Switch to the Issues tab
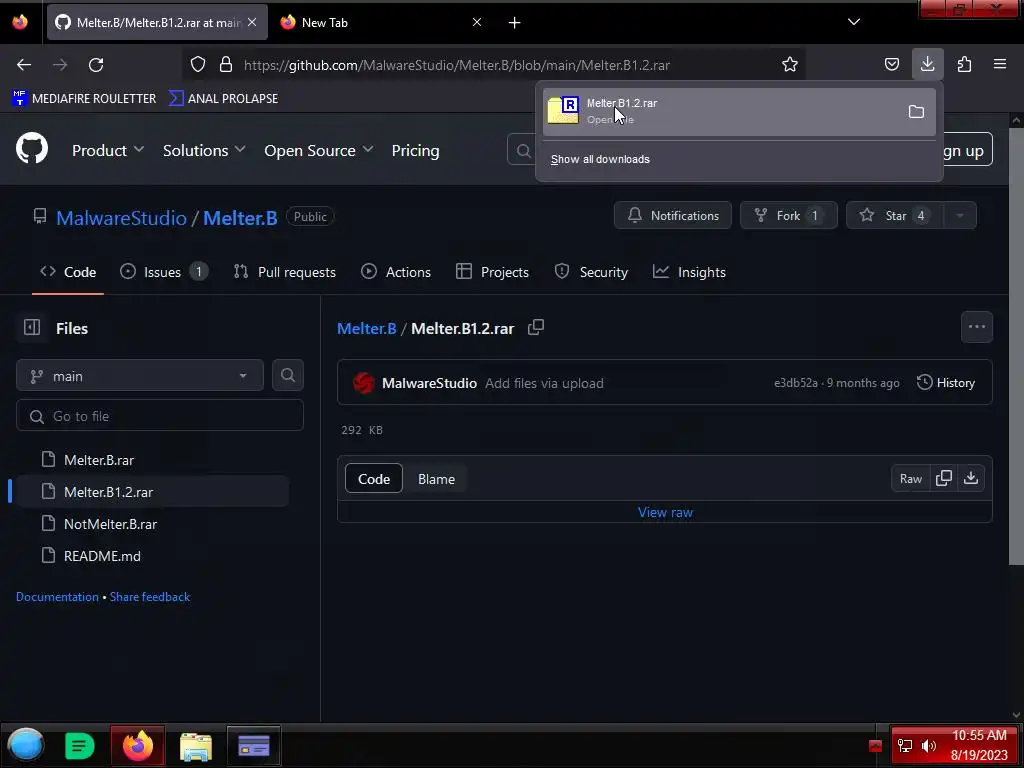This screenshot has width=1024, height=768. point(163,272)
